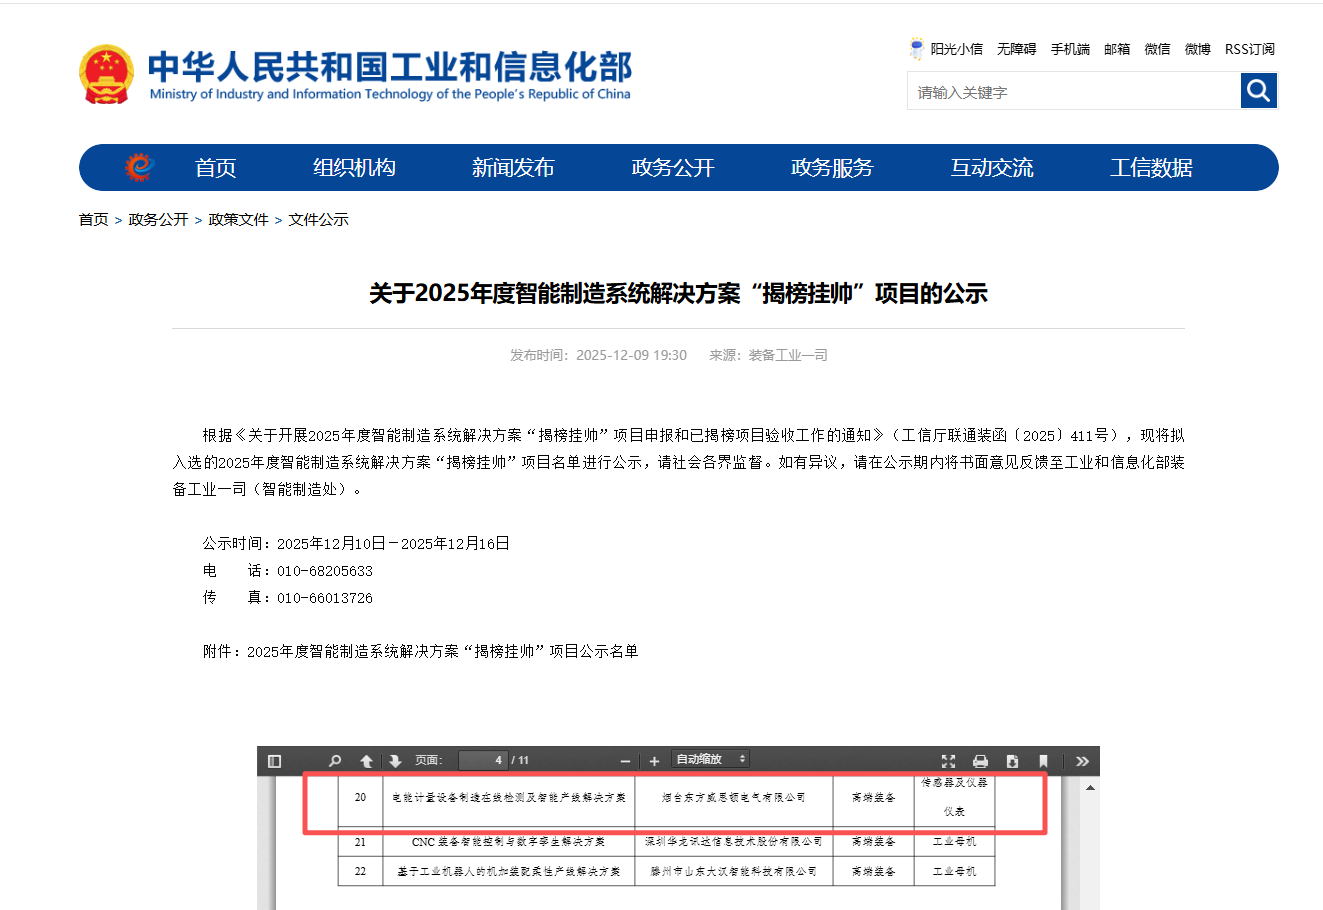Open the 自动缩放 zoom dropdown

pyautogui.click(x=710, y=760)
